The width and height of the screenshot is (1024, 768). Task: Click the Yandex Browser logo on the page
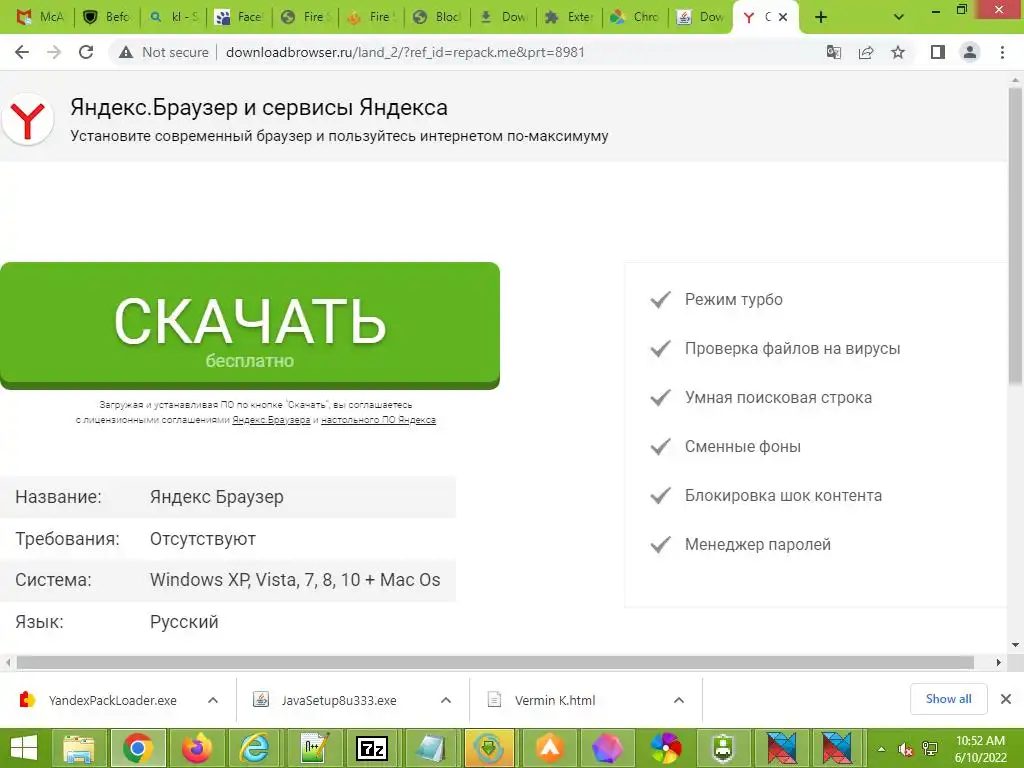point(27,120)
